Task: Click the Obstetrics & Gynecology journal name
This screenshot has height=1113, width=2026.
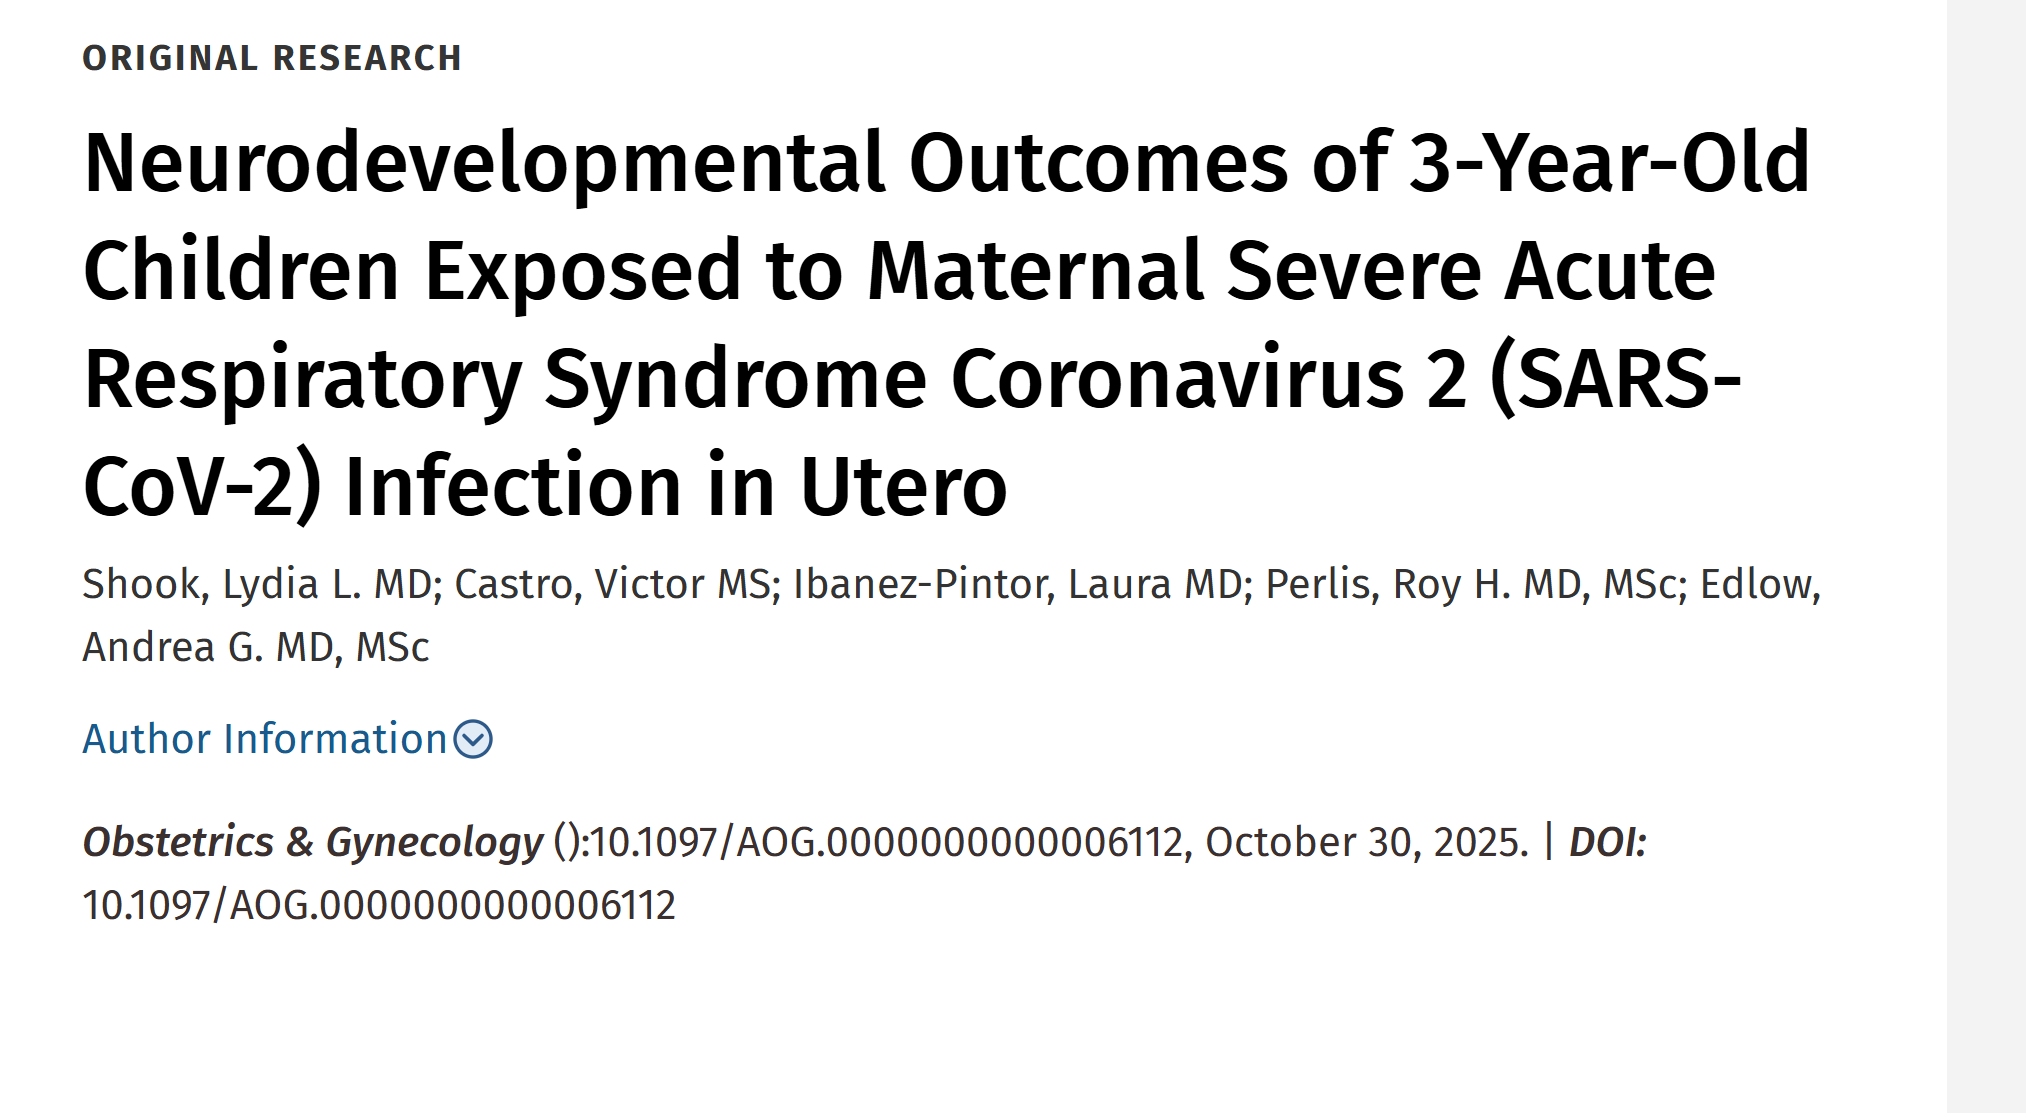Action: pos(312,842)
